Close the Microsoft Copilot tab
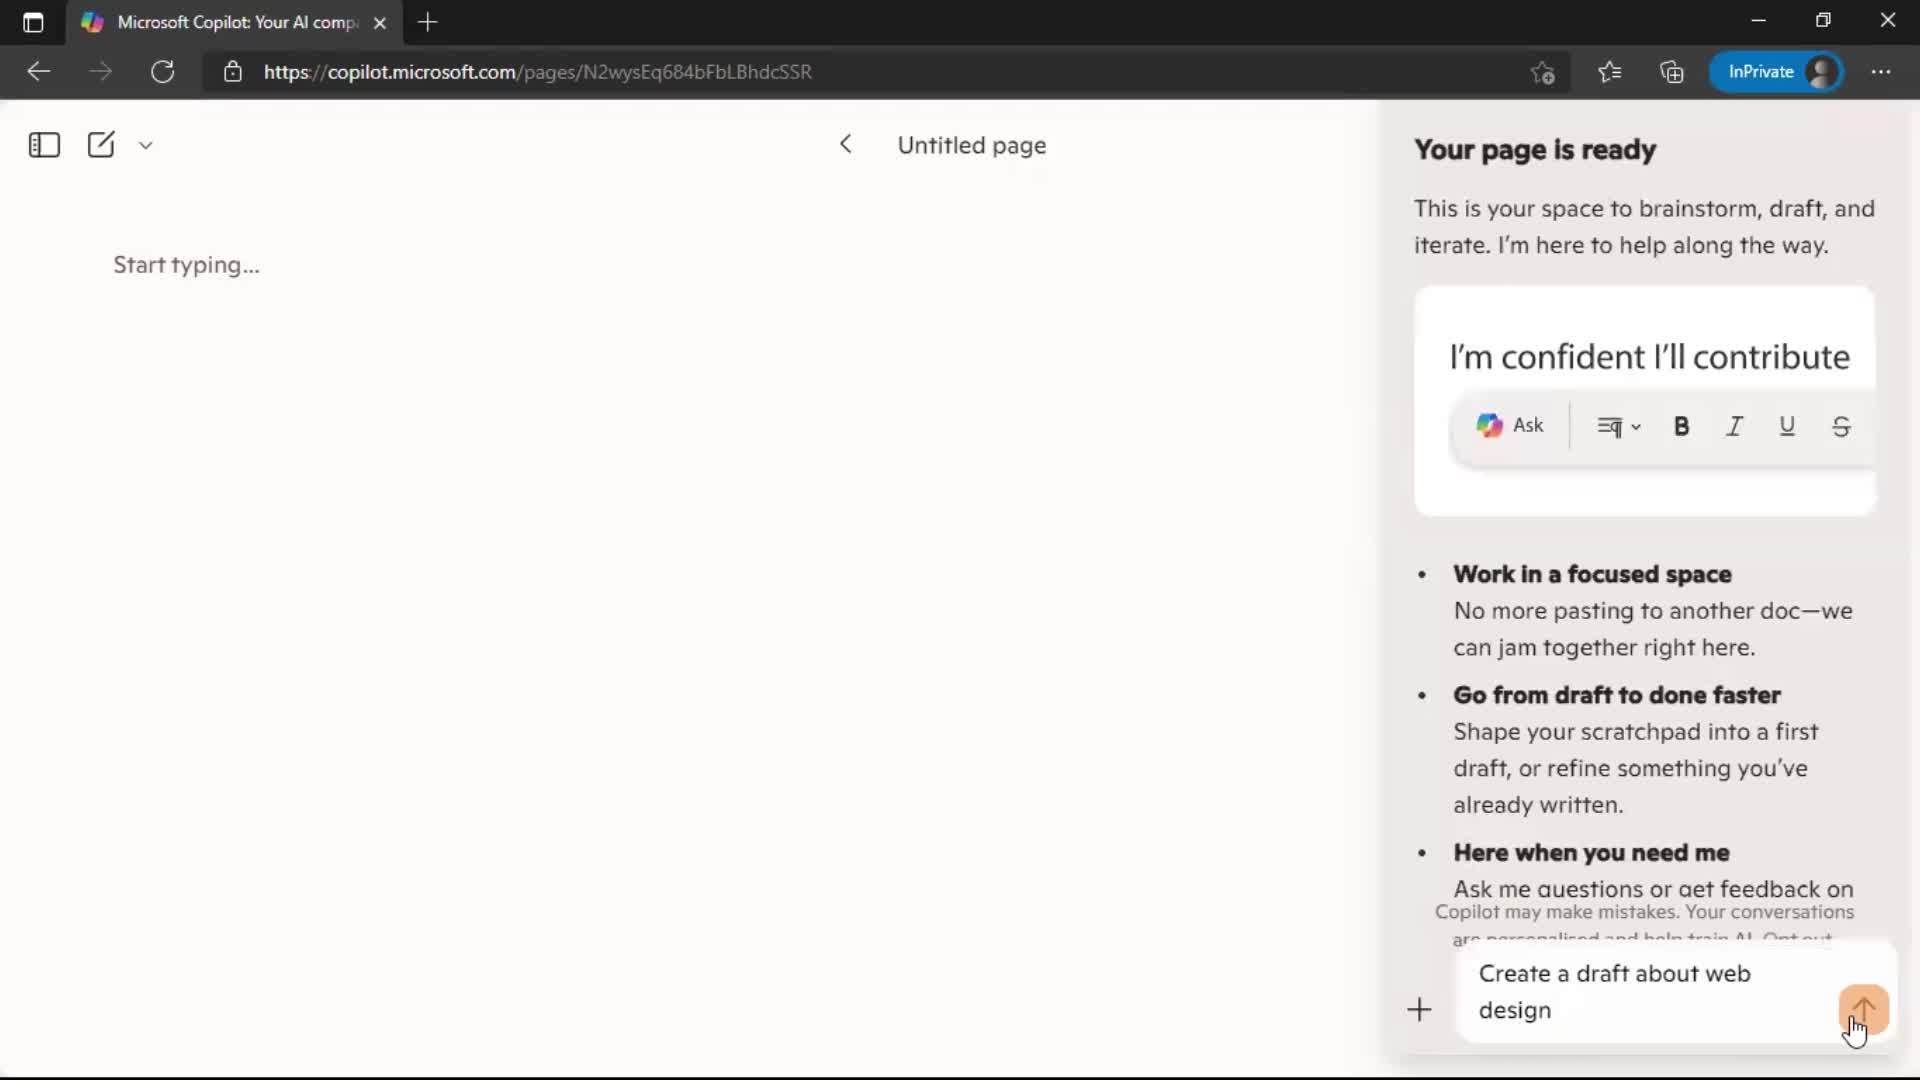The height and width of the screenshot is (1080, 1920). (380, 23)
